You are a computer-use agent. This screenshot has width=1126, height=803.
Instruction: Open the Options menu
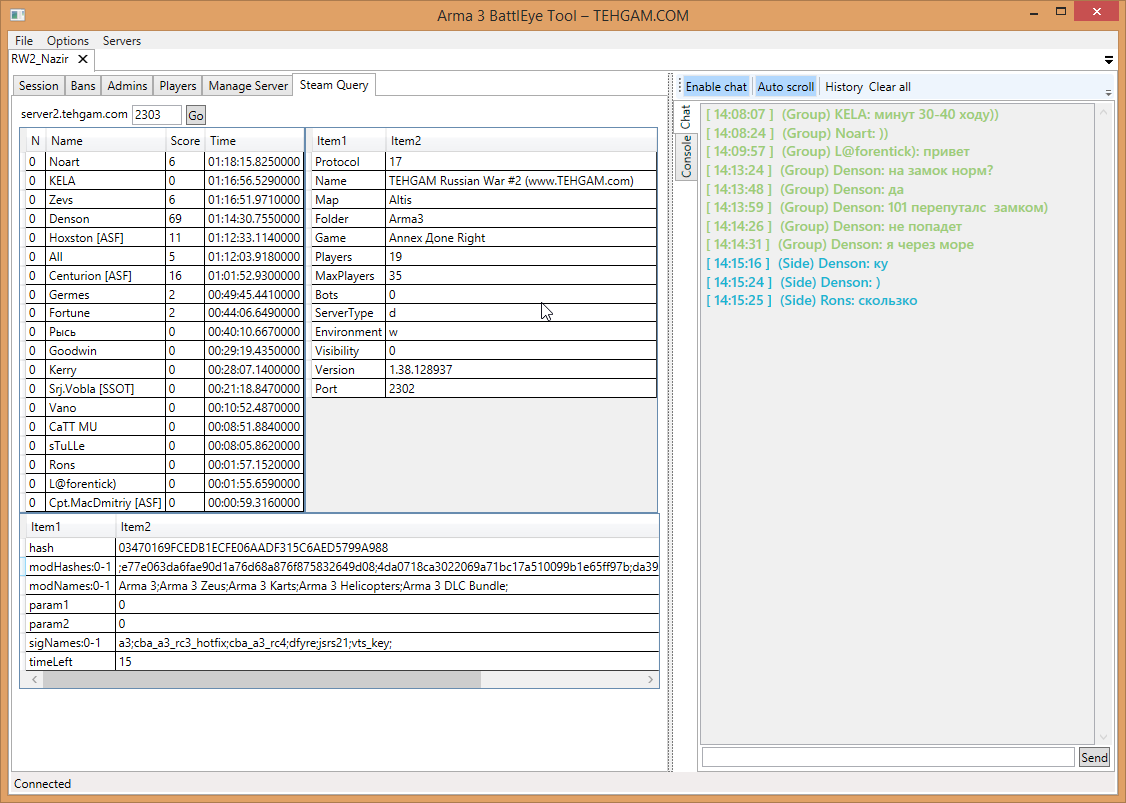(x=68, y=41)
